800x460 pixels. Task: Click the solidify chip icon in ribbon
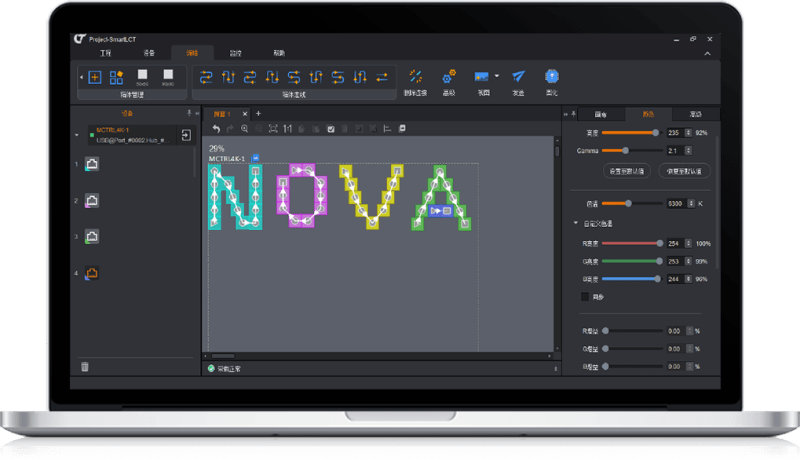click(552, 76)
